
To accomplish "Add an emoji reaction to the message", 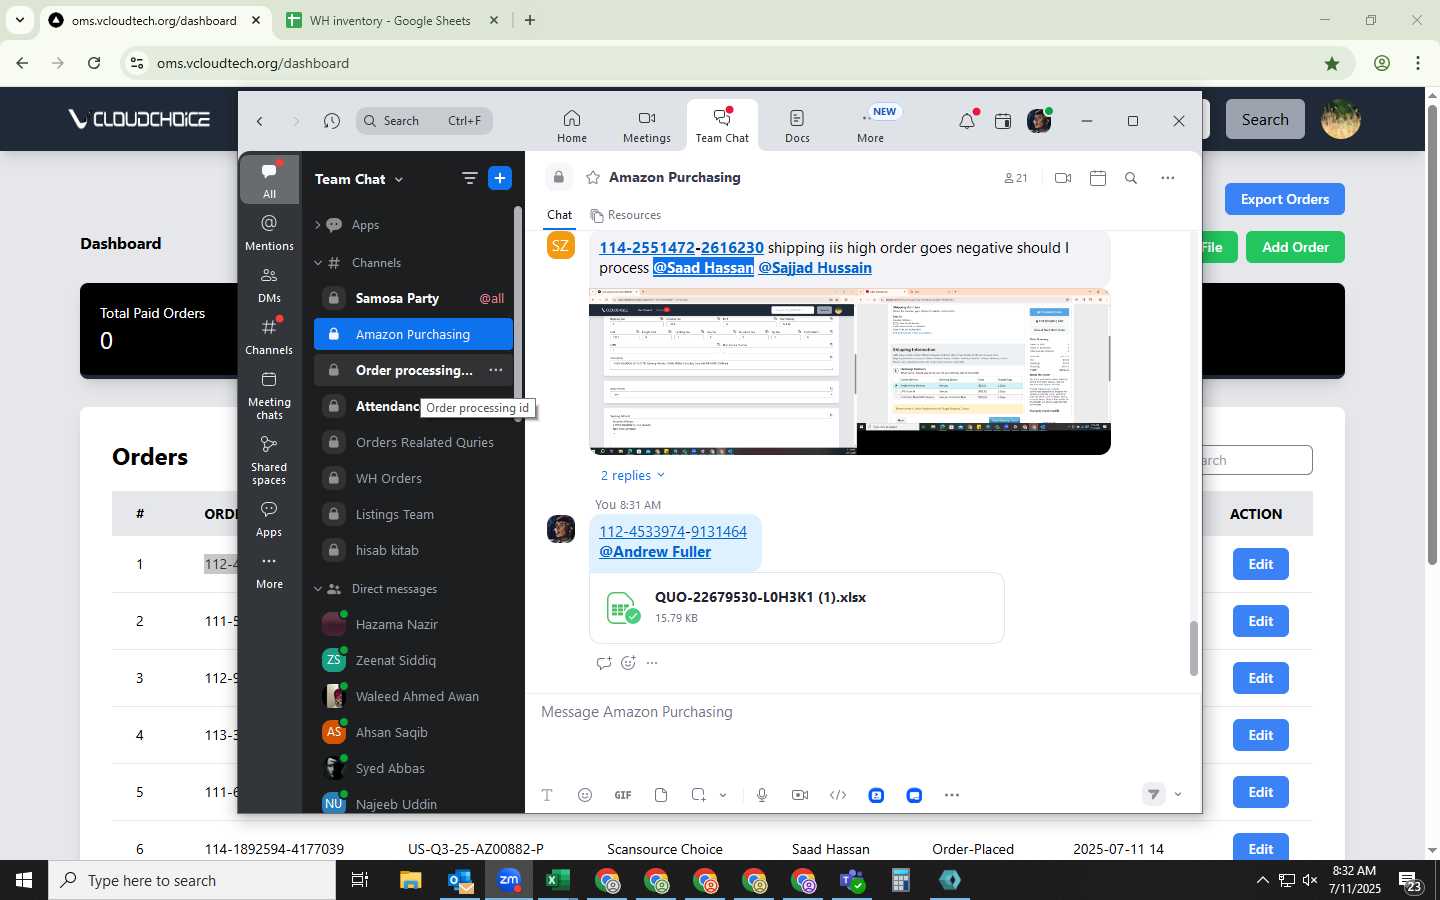I will [x=628, y=662].
